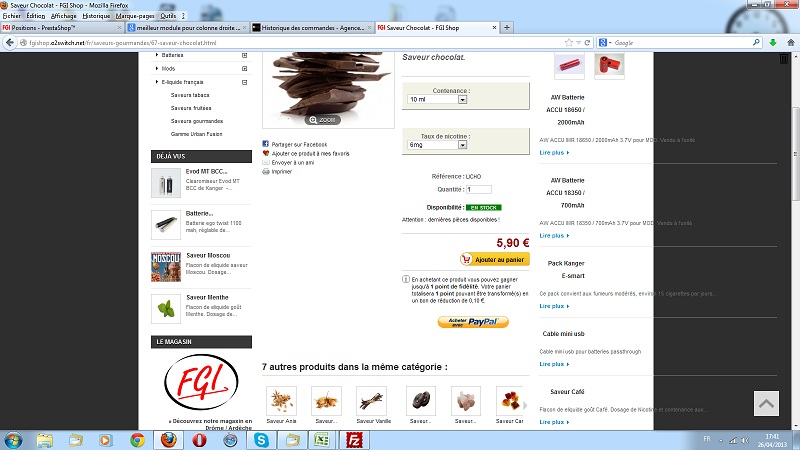Open Saveur Anis product thumbnail
The image size is (800, 450).
pyautogui.click(x=281, y=401)
